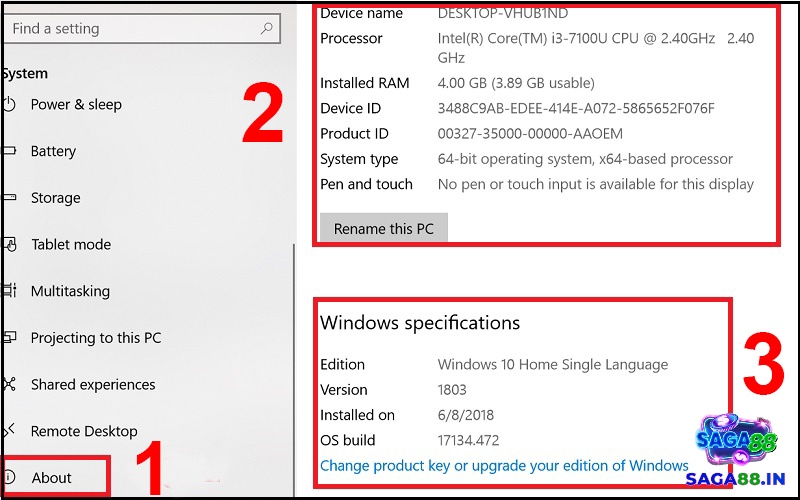Image resolution: width=800 pixels, height=500 pixels.
Task: Click the Shared experiences icon
Action: tap(9, 384)
